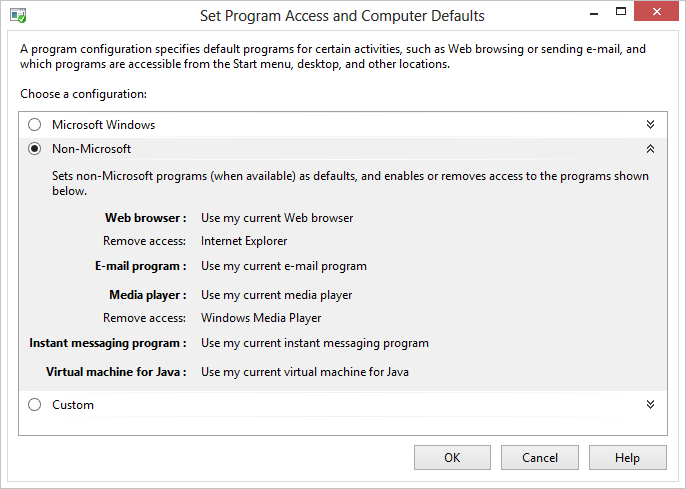Collapse the Non-Microsoft configuration chevron
Image resolution: width=686 pixels, height=489 pixels.
pyautogui.click(x=650, y=149)
